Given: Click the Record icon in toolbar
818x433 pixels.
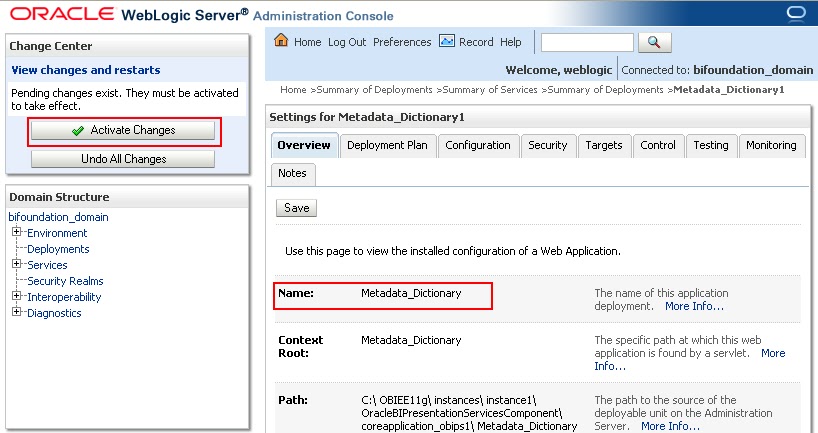Looking at the screenshot, I should [x=447, y=41].
